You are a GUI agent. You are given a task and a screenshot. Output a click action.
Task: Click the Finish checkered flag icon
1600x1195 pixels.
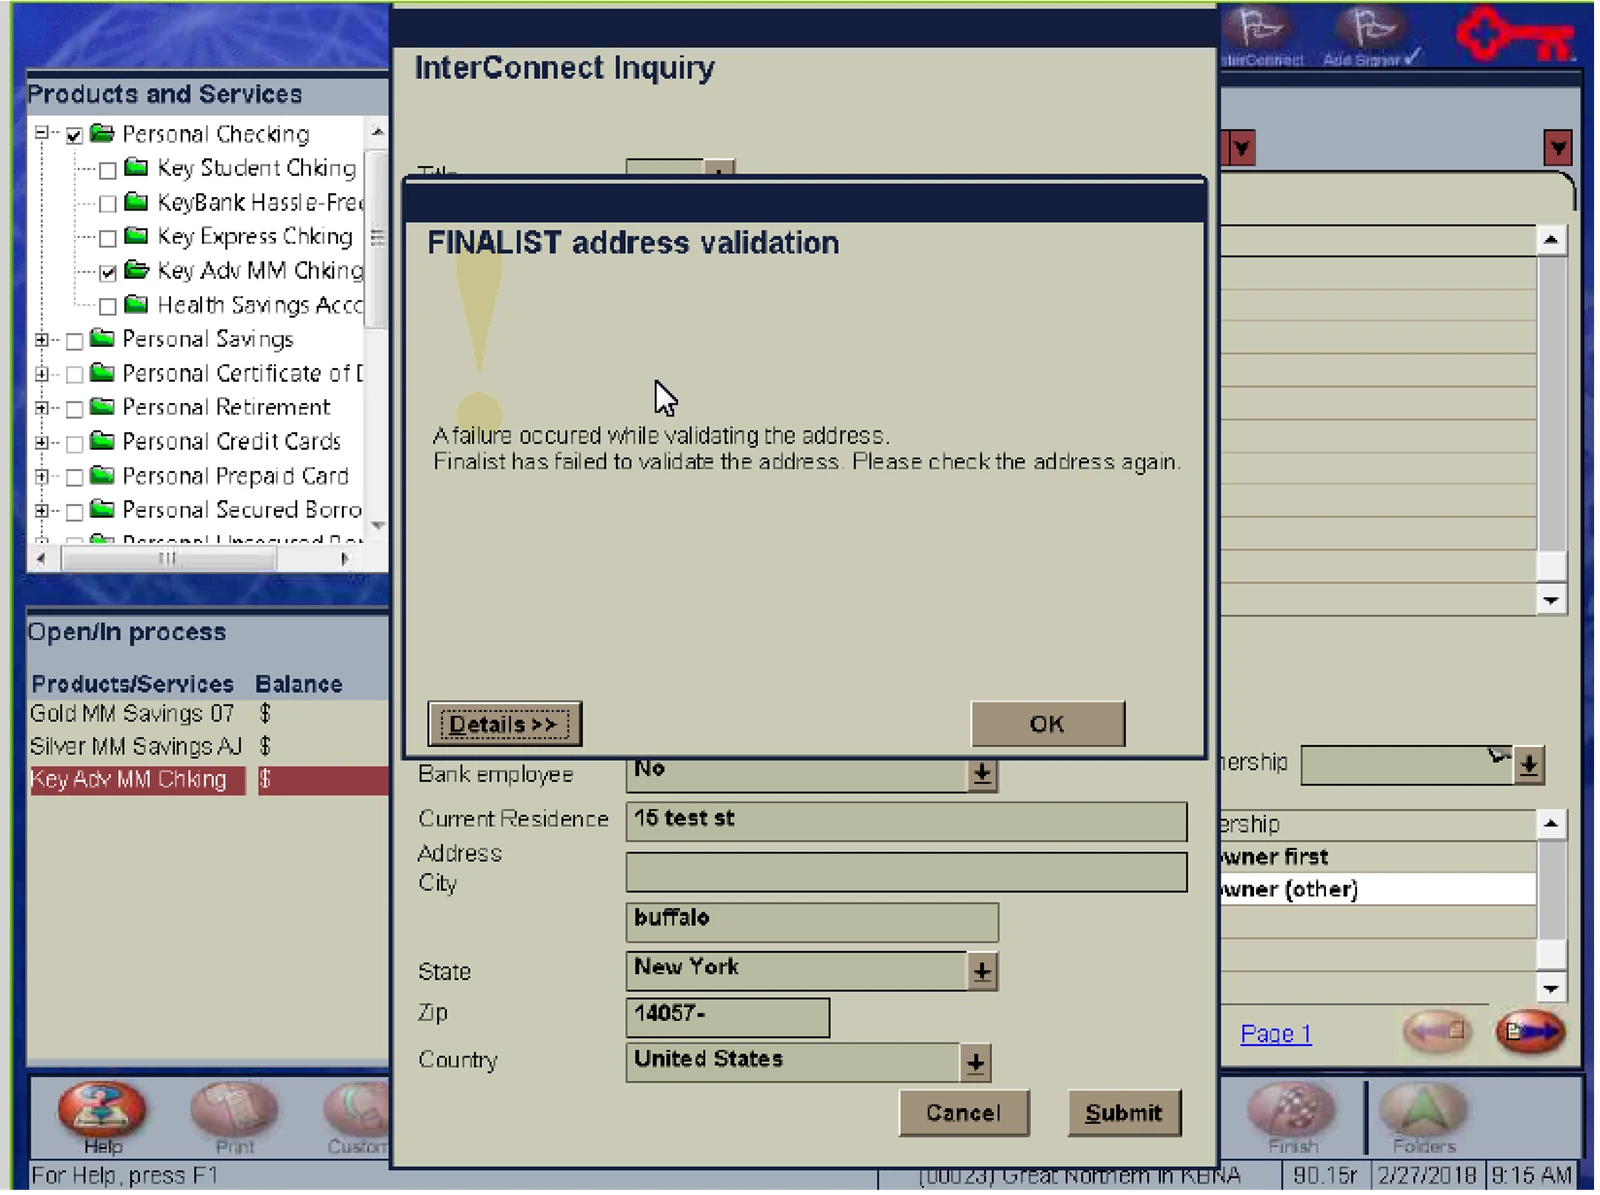coord(1292,1110)
